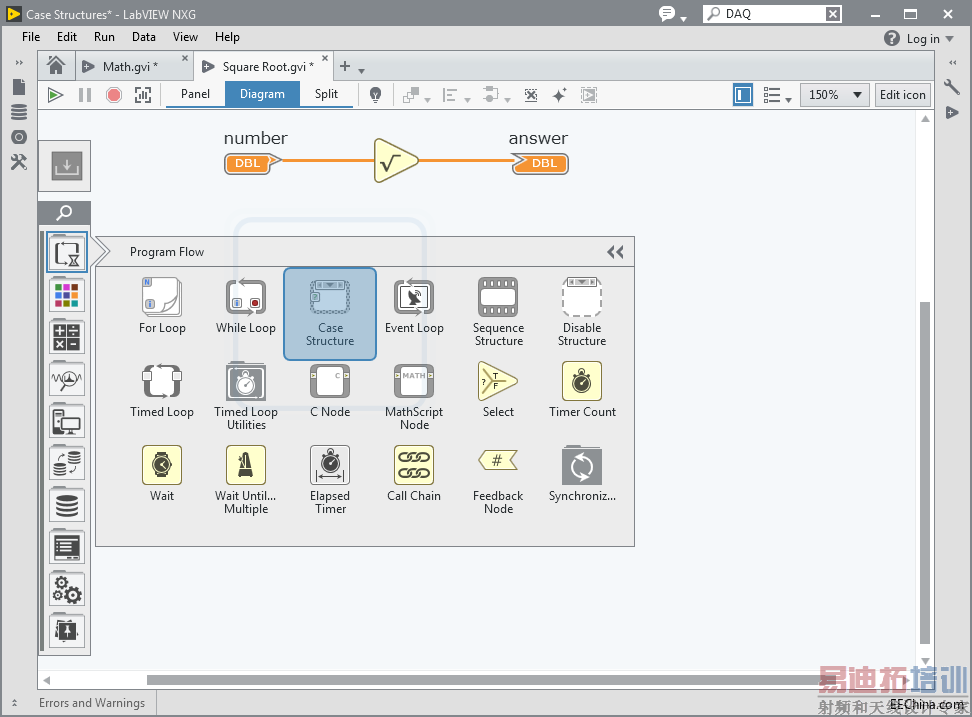Image resolution: width=972 pixels, height=717 pixels.
Task: Click the red Abort button
Action: [113, 95]
